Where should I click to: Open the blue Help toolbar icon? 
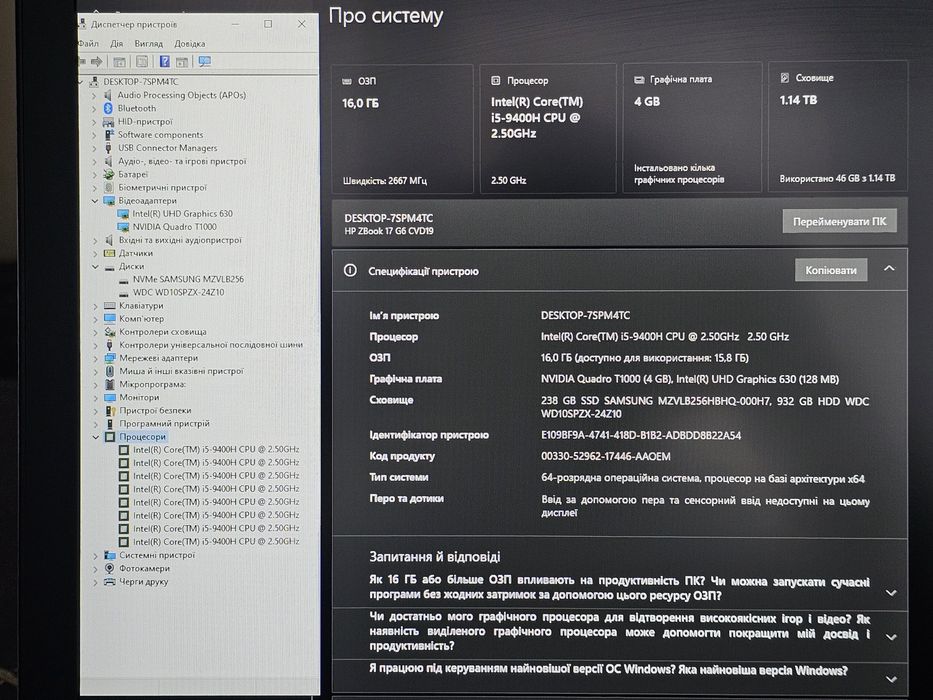pos(165,61)
